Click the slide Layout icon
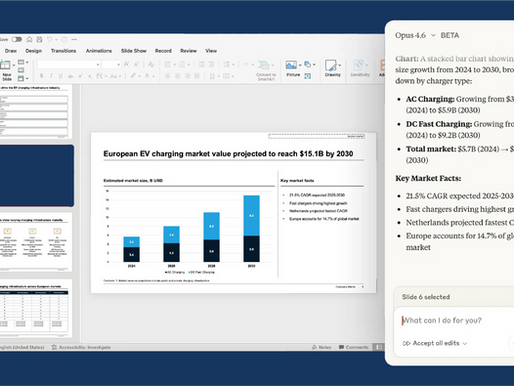The image size is (514, 386). tap(21, 62)
